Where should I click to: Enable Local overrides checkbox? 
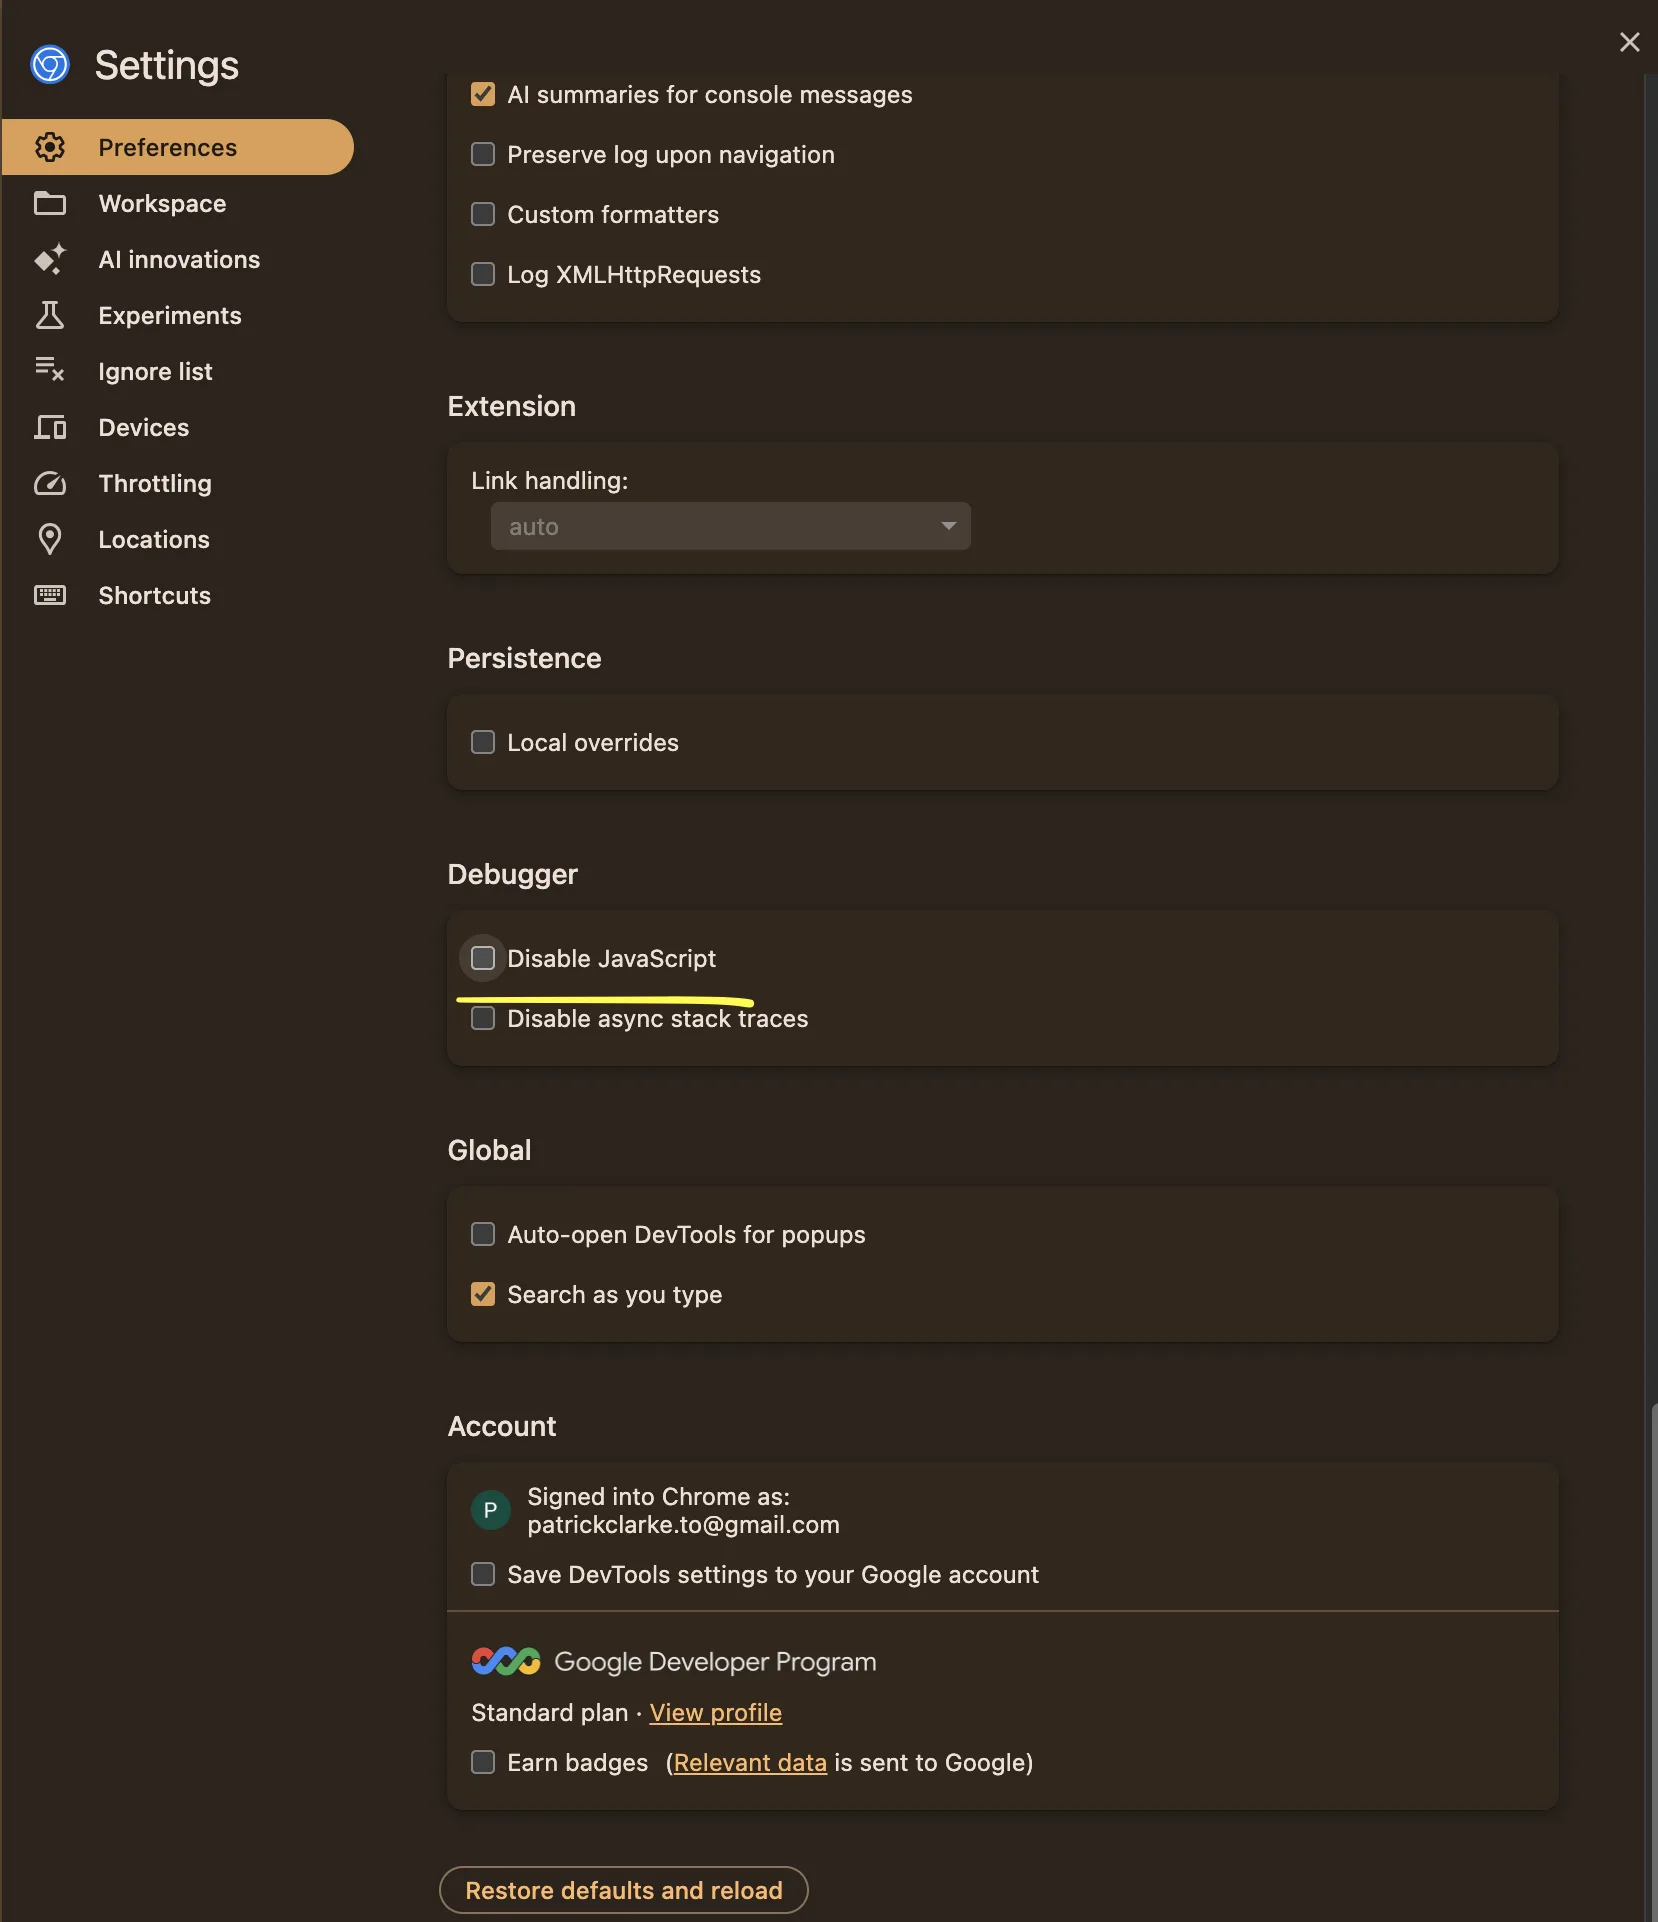tap(483, 742)
